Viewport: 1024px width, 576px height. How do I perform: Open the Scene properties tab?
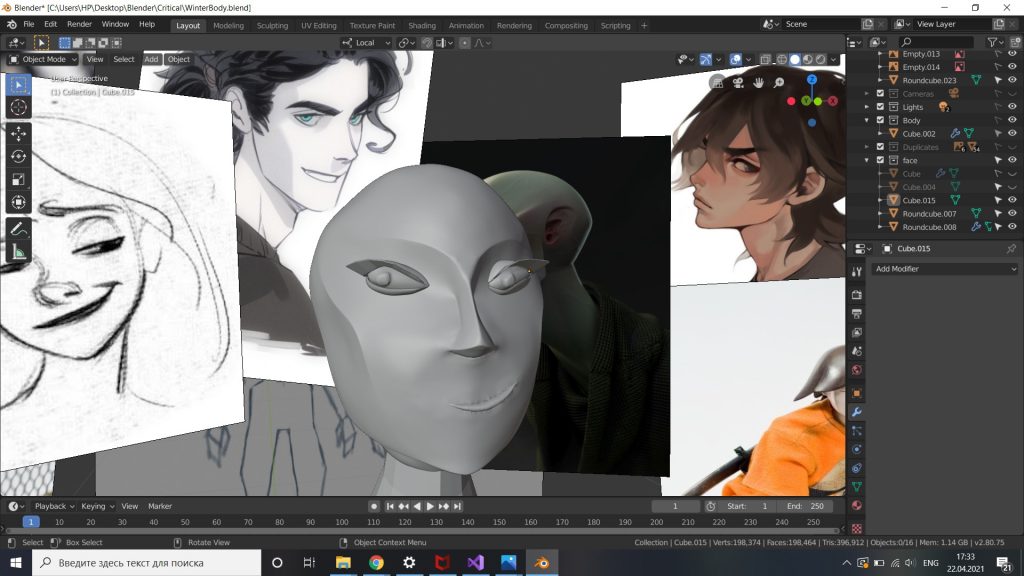pyautogui.click(x=857, y=351)
